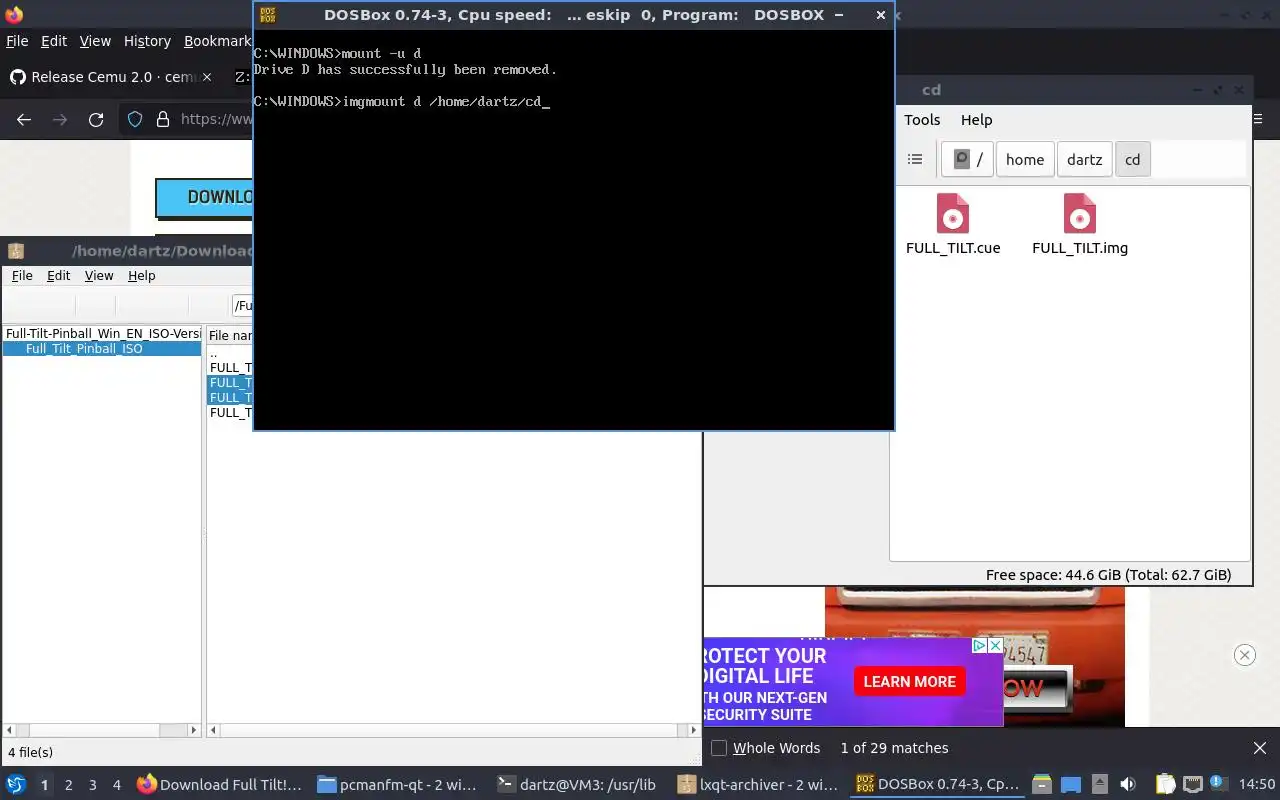1280x800 pixels.
Task: Click the 'File name' column header
Action: click(x=231, y=336)
